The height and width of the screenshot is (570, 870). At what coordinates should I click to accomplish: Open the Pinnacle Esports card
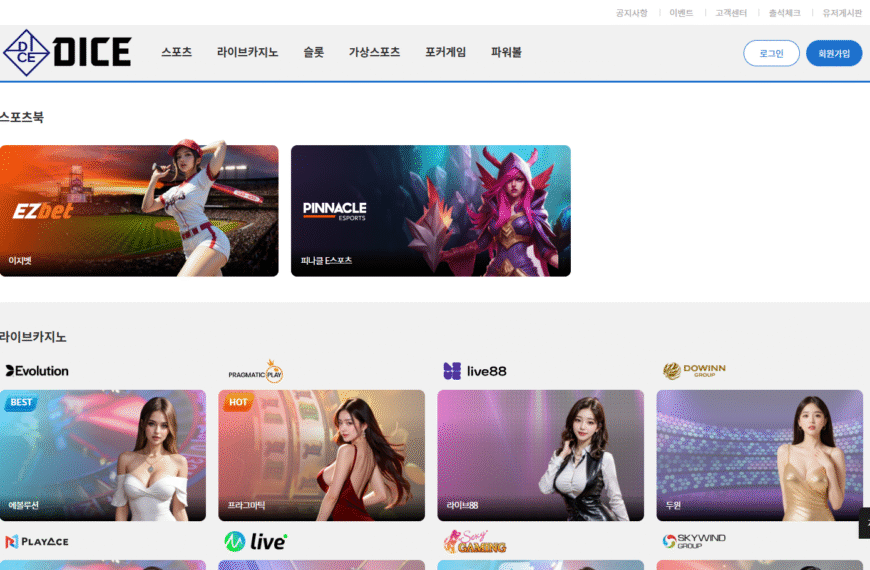431,210
